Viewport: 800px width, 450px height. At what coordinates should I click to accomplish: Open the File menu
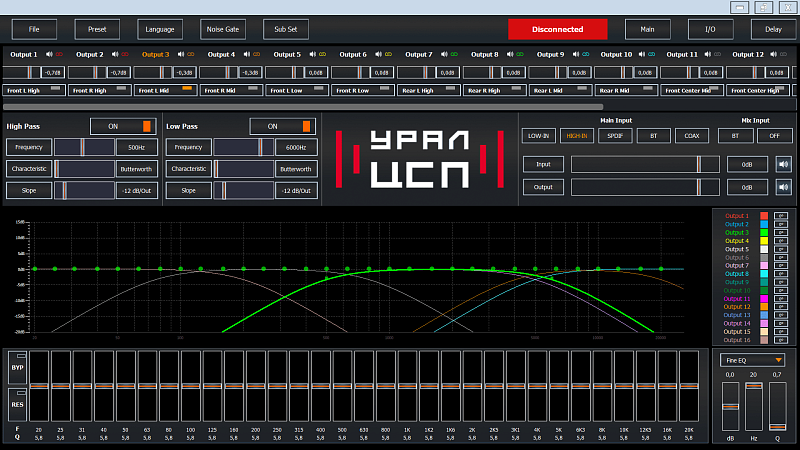[x=34, y=29]
